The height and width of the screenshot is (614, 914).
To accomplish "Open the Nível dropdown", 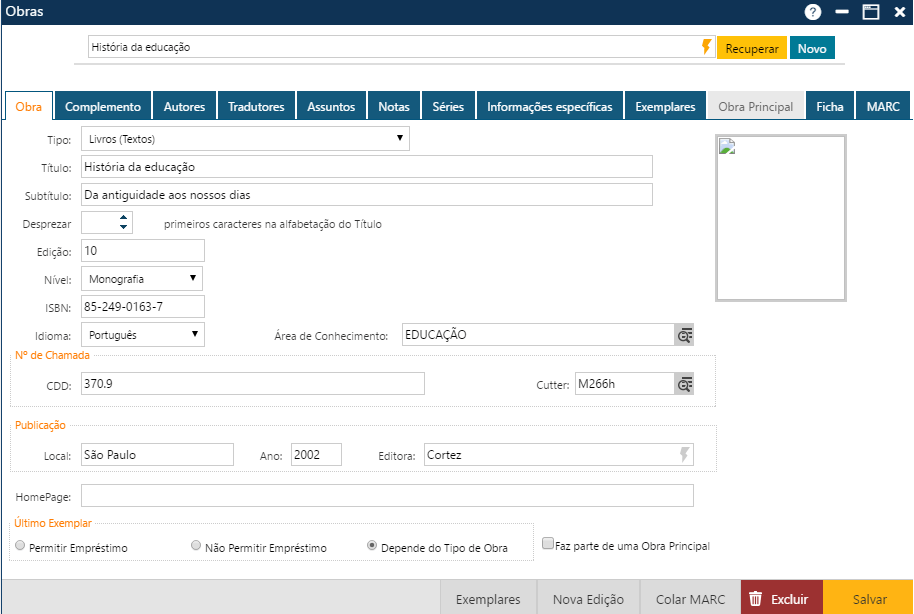I will (141, 279).
